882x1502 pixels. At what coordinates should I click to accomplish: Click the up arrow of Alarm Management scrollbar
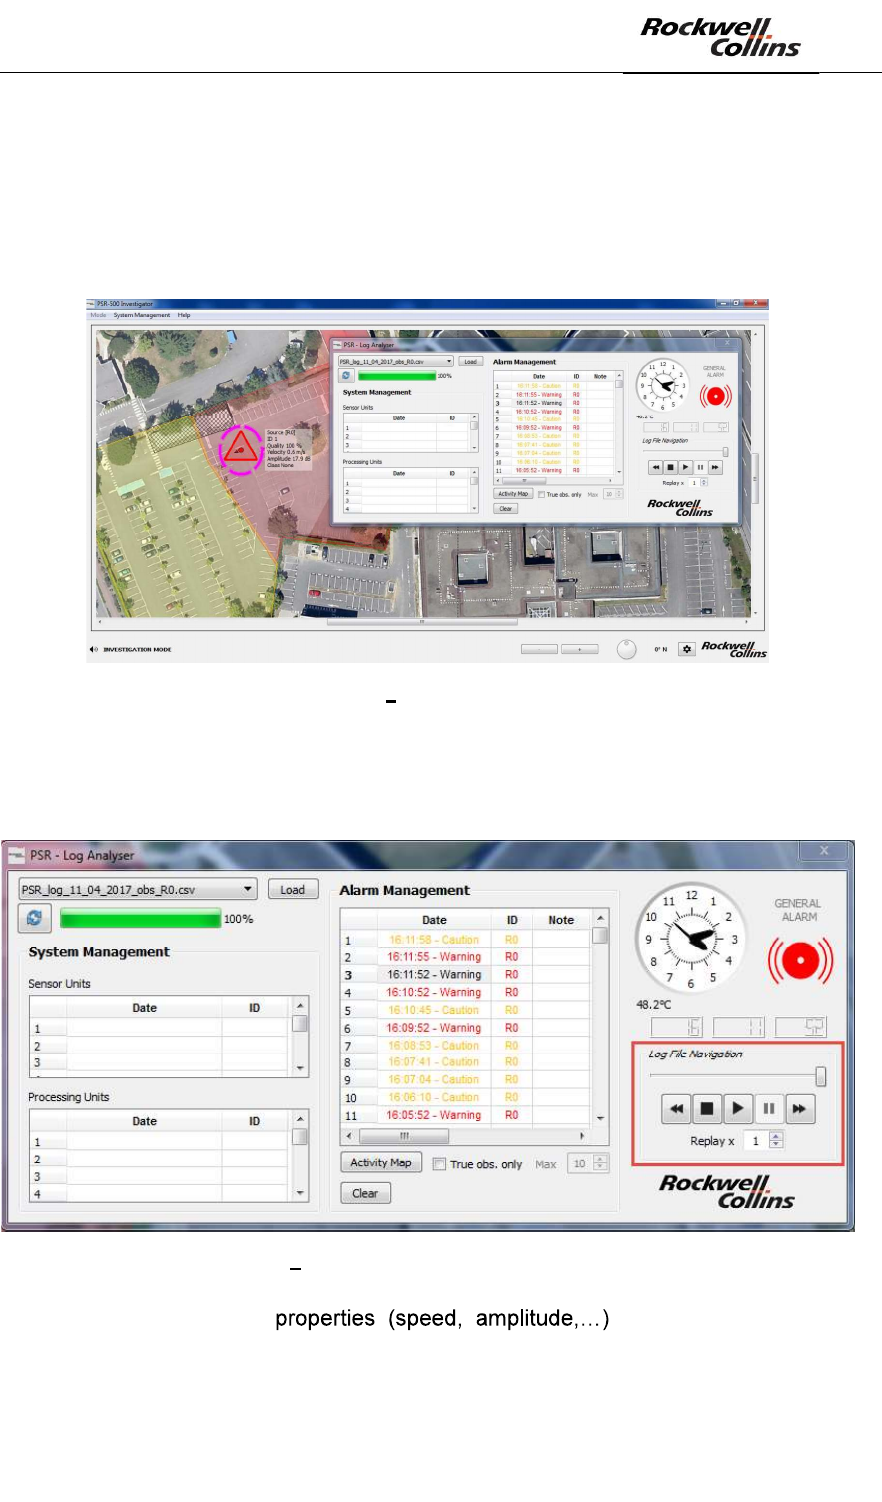click(600, 918)
